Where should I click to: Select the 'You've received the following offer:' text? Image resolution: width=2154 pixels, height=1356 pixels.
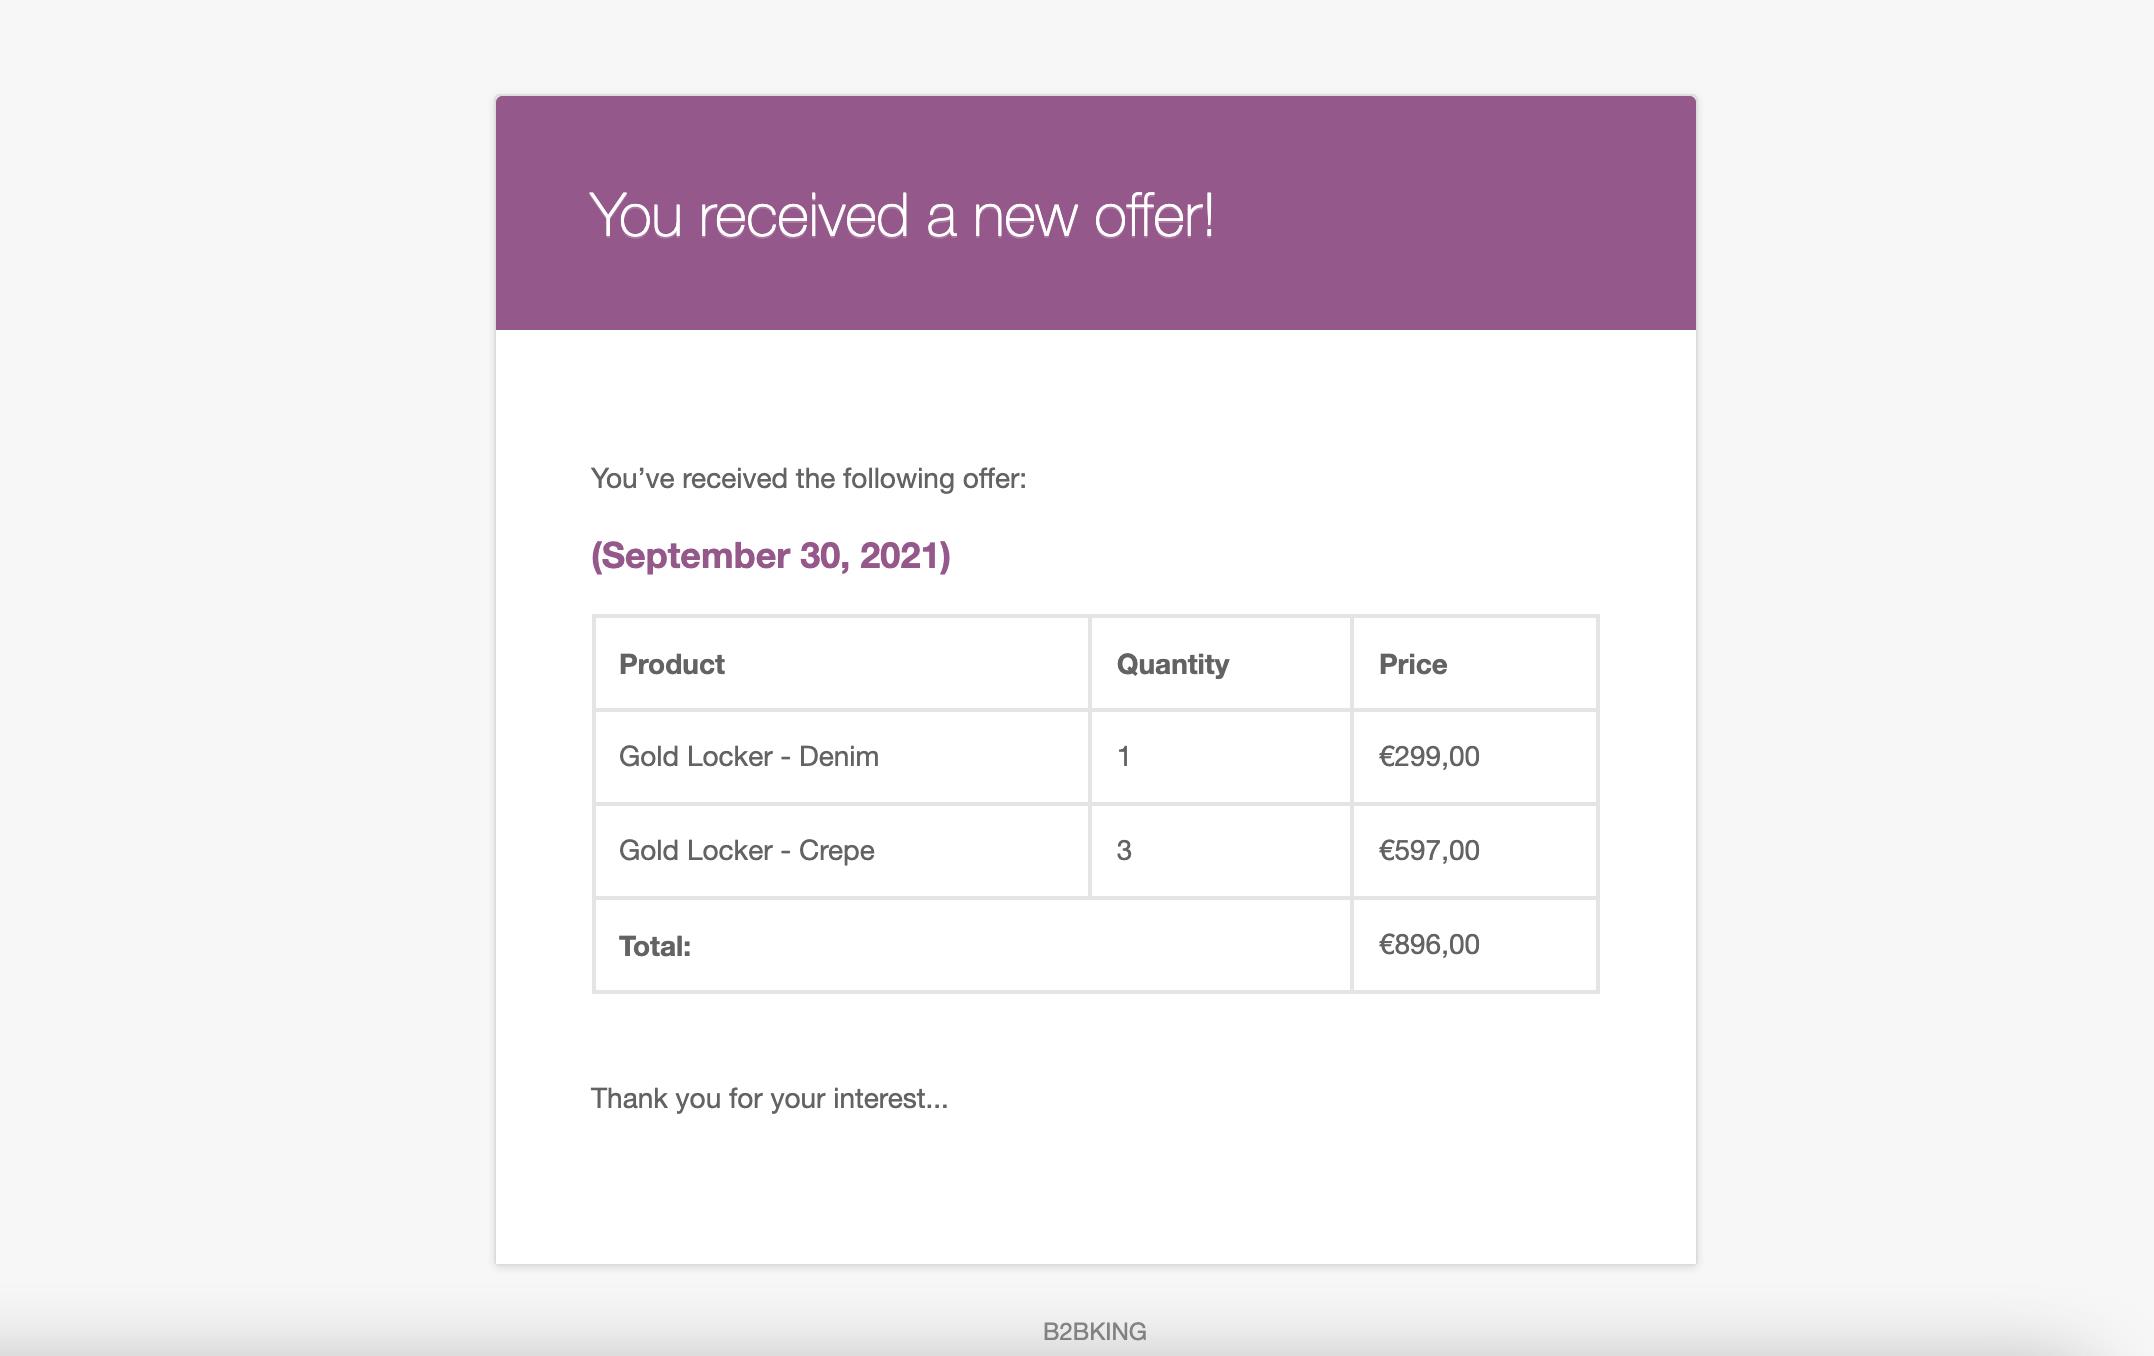coord(808,479)
